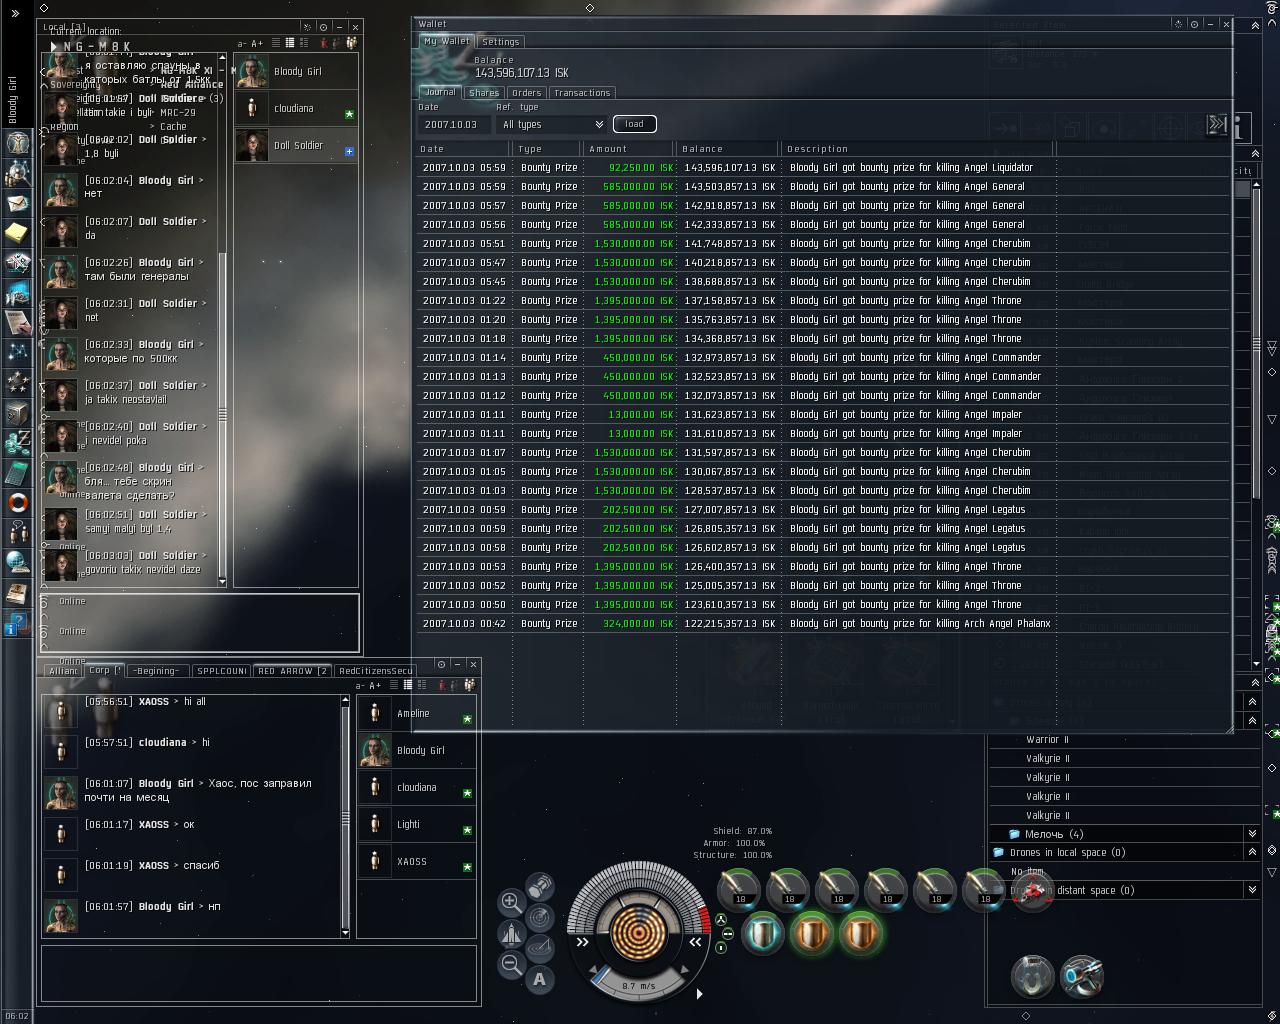Screen dimensions: 1280x1024
Task: Select cloudiana in Local member list
Action: point(296,108)
